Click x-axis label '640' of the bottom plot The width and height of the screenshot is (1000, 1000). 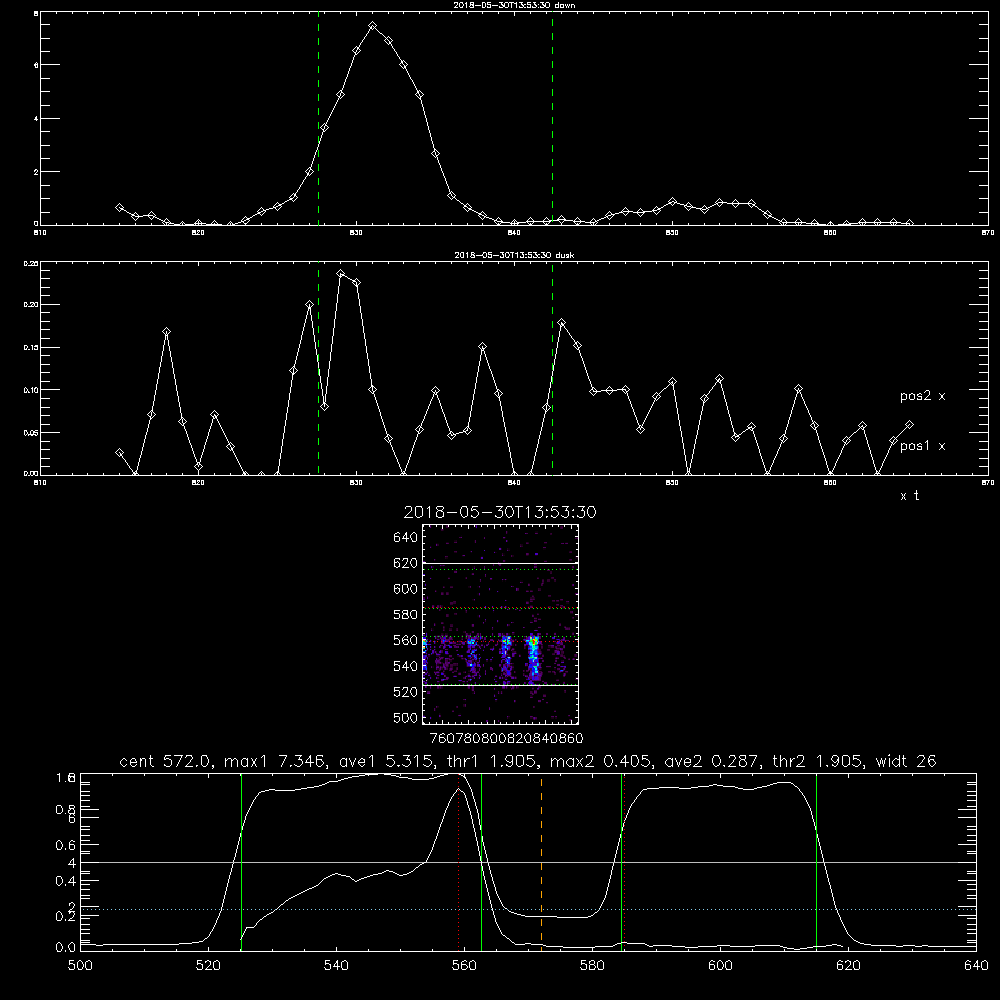coord(976,966)
